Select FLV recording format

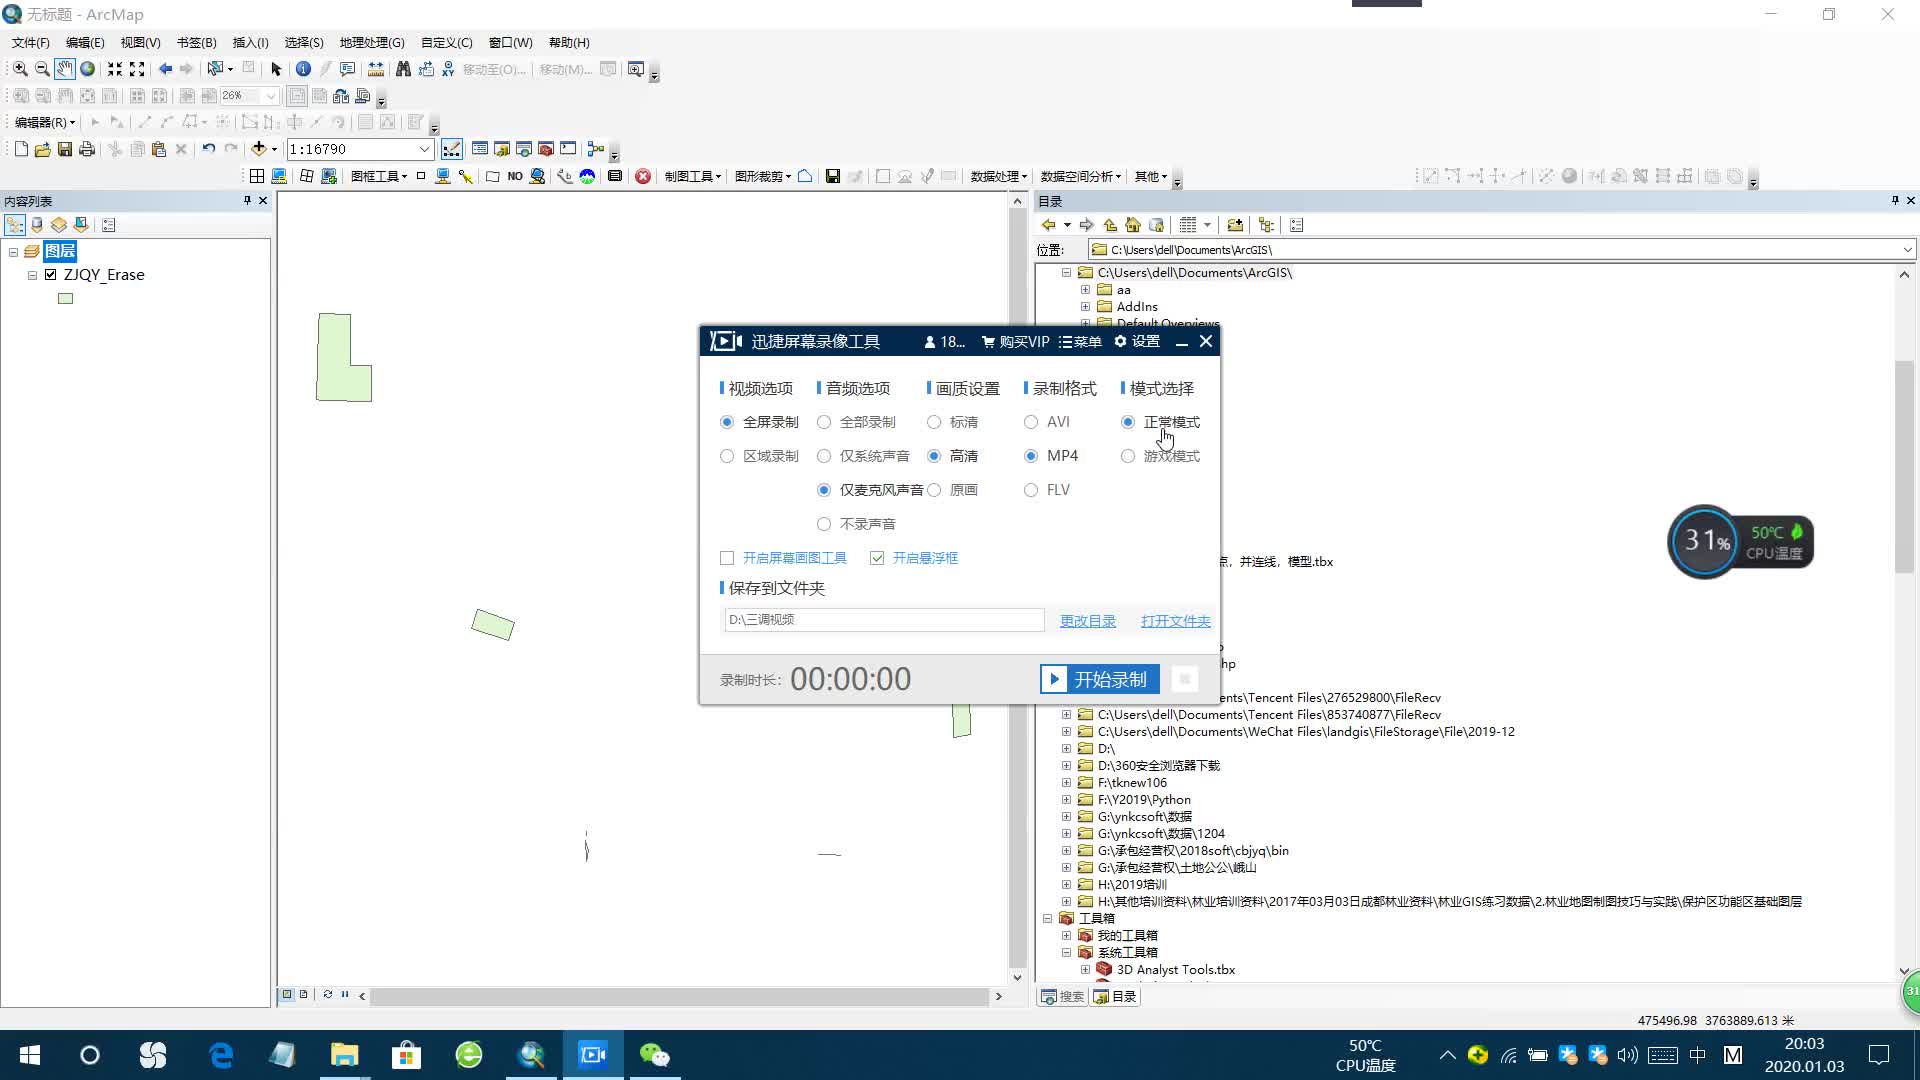click(1031, 490)
